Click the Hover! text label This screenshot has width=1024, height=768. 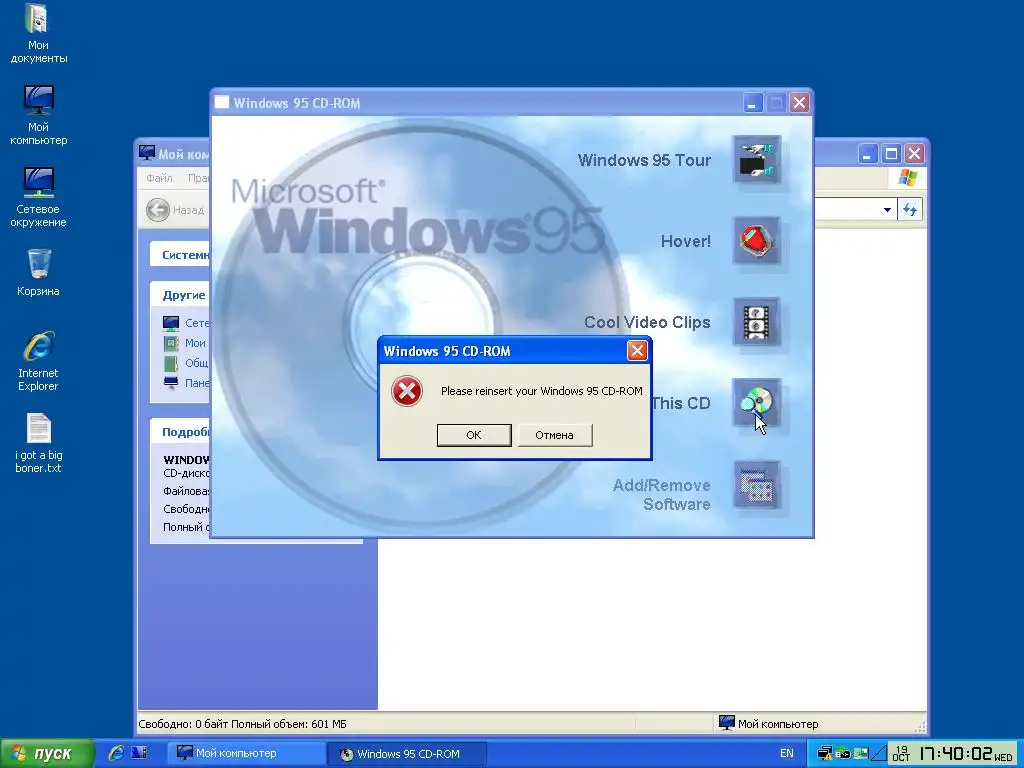click(x=685, y=241)
